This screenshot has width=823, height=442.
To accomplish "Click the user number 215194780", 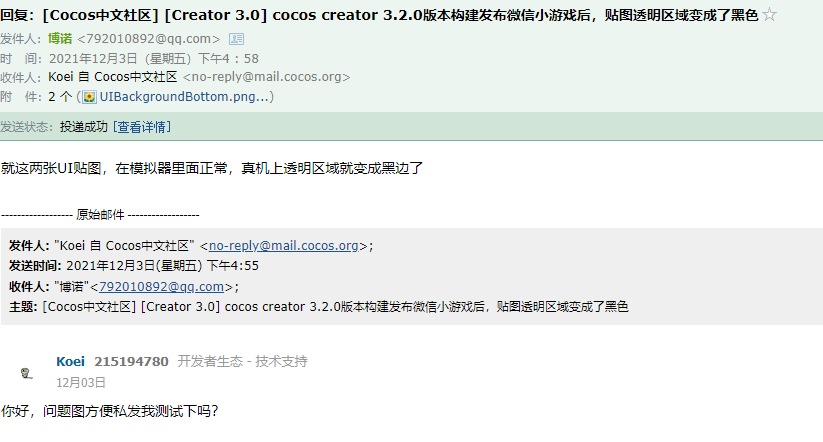I will 131,361.
